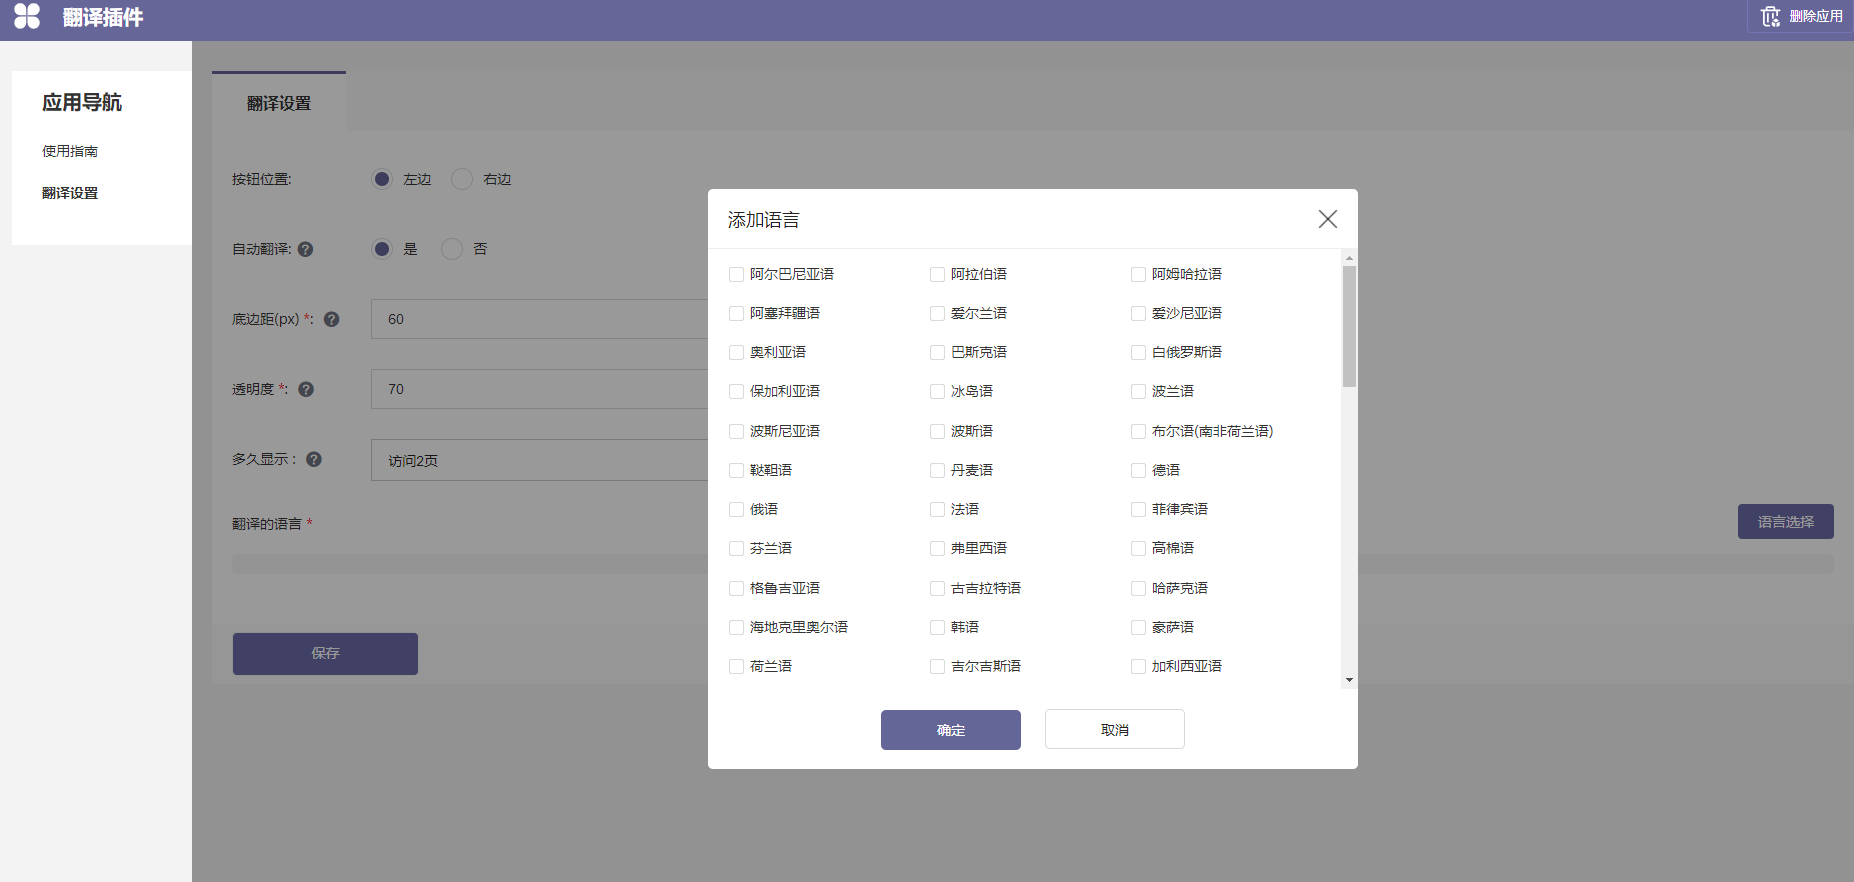Screen dimensions: 1854x882
Task: Check the 阿塞拜疆语 checkbox
Action: (736, 313)
